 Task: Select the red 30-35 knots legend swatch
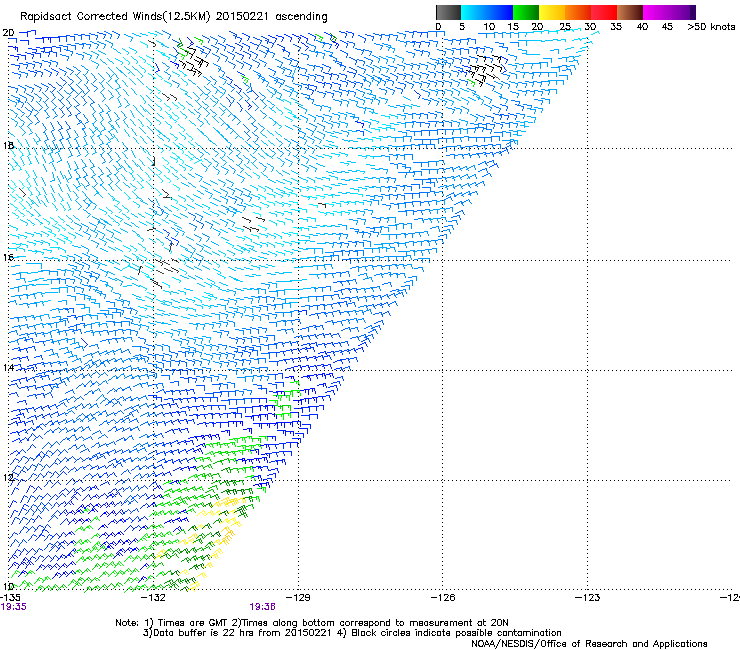point(604,12)
